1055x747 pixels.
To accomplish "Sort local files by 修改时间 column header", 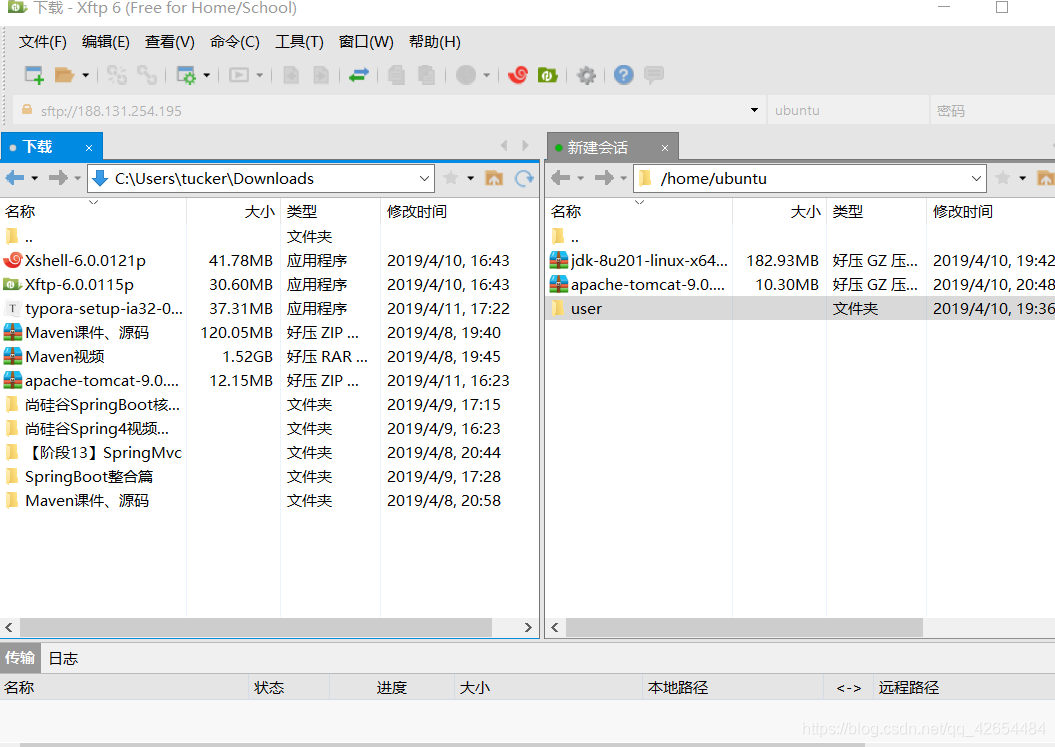I will 460,211.
